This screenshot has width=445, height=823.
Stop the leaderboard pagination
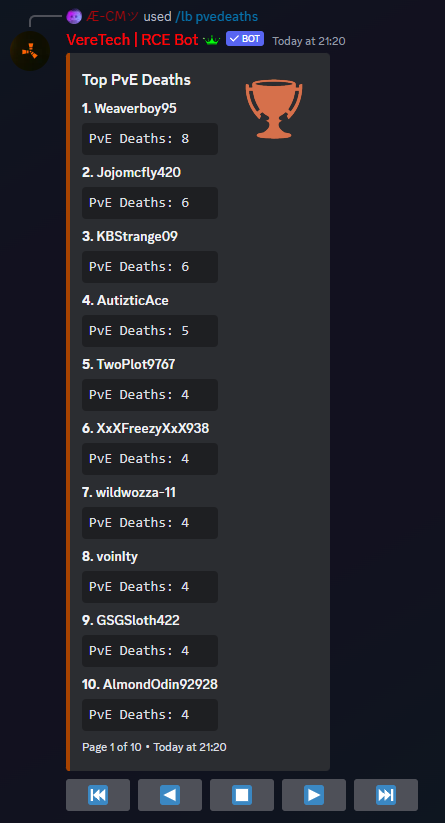(x=241, y=795)
